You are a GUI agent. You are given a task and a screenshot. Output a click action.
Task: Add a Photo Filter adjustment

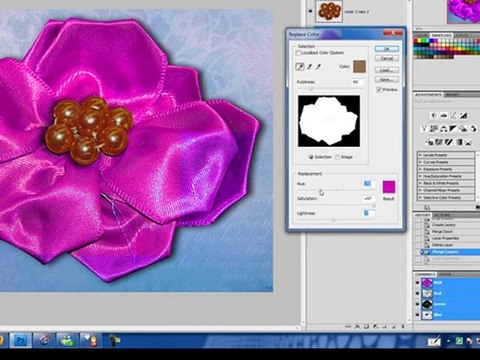[463, 128]
